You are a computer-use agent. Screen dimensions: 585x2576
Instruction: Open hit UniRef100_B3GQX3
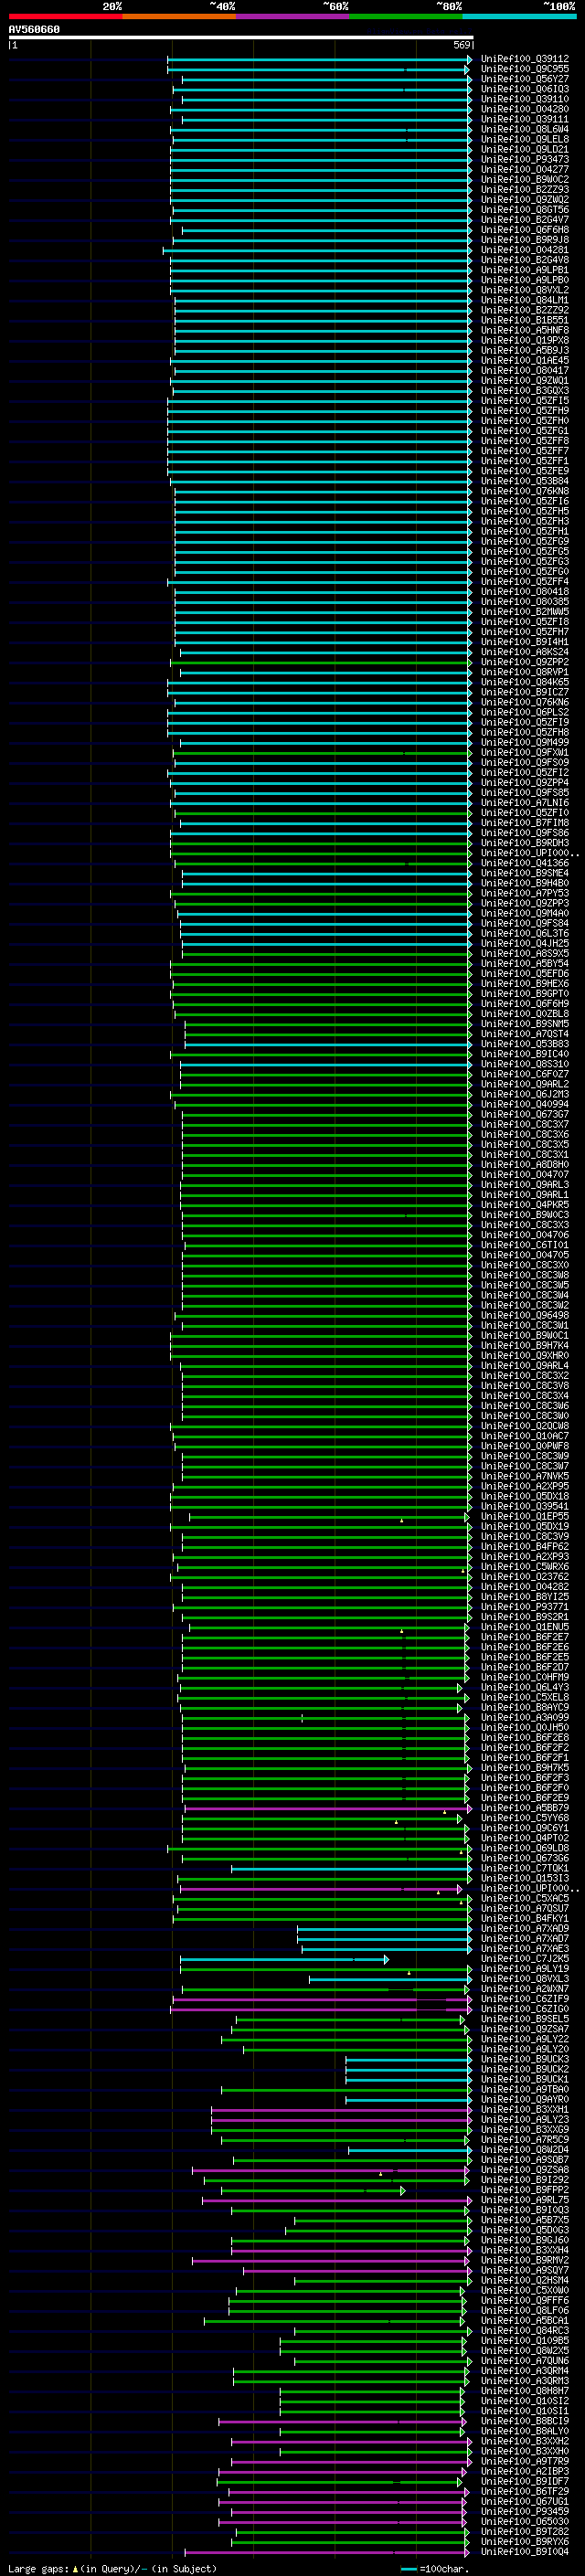coord(525,390)
